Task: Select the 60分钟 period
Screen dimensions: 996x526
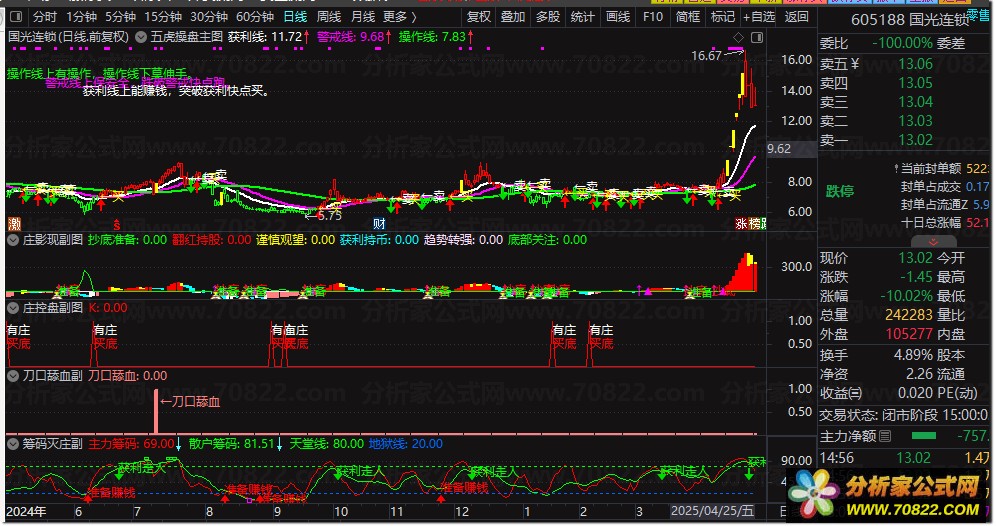Action: point(255,17)
